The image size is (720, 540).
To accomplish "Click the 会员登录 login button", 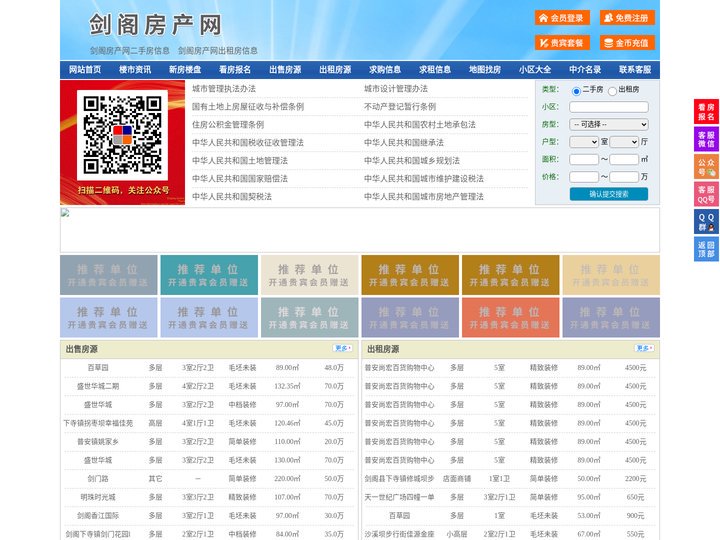I will (562, 18).
